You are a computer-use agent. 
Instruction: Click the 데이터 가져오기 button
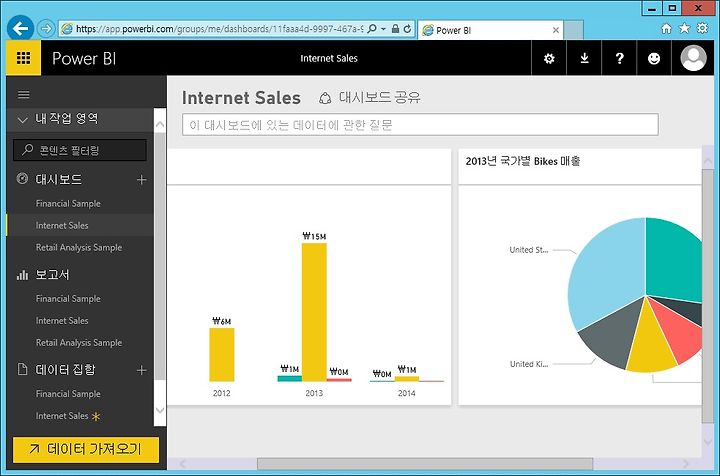coord(86,449)
